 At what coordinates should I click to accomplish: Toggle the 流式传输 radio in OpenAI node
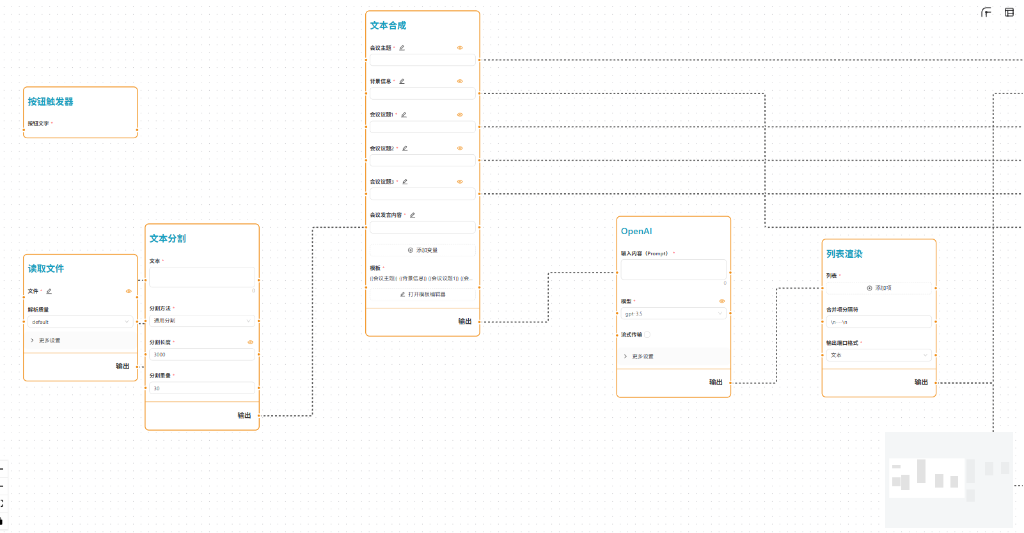(648, 334)
